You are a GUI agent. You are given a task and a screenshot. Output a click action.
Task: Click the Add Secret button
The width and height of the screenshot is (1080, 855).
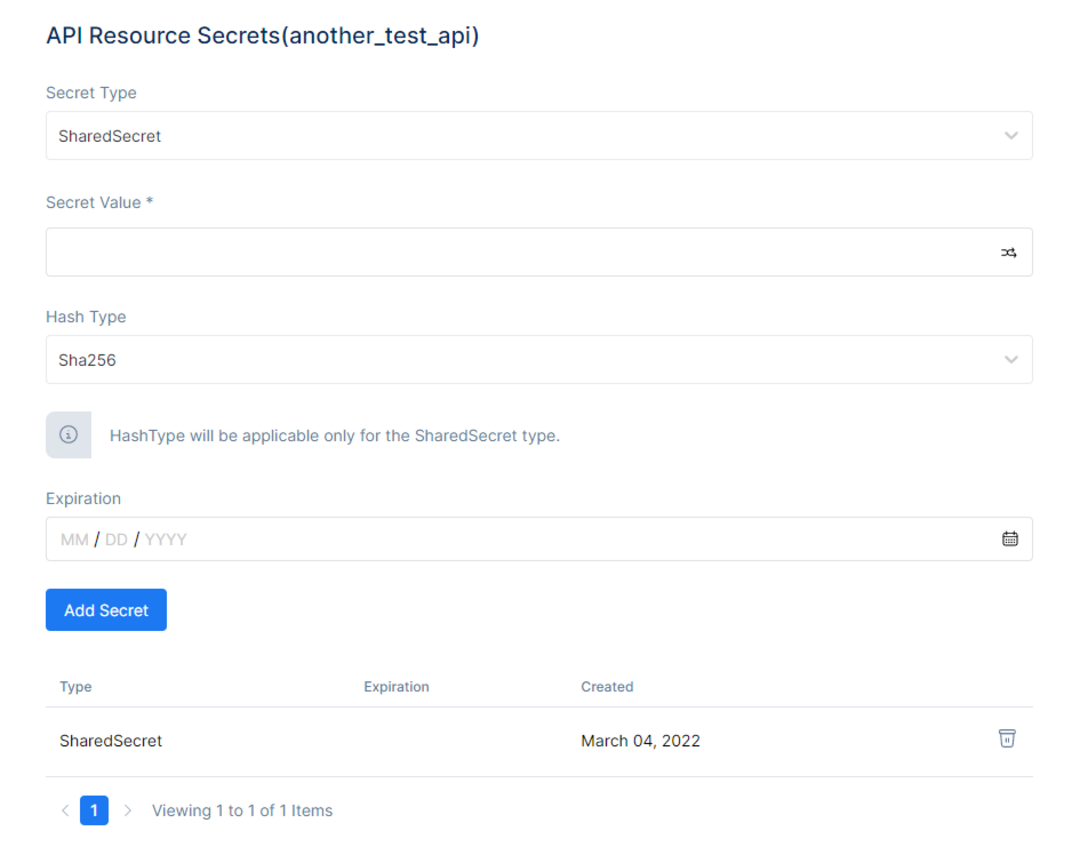tap(106, 610)
